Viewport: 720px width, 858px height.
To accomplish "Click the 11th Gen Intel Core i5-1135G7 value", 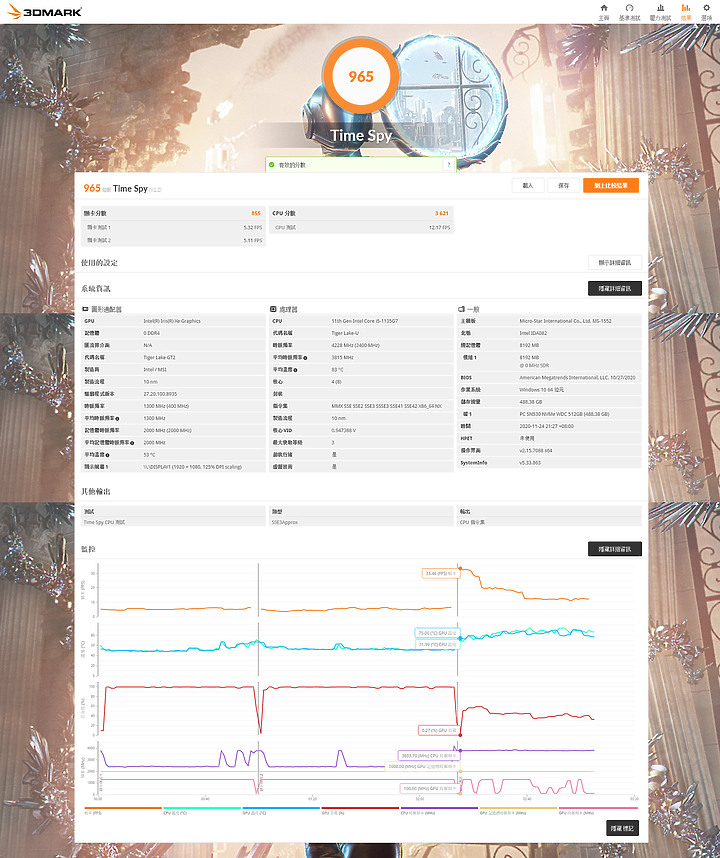I will 364,321.
